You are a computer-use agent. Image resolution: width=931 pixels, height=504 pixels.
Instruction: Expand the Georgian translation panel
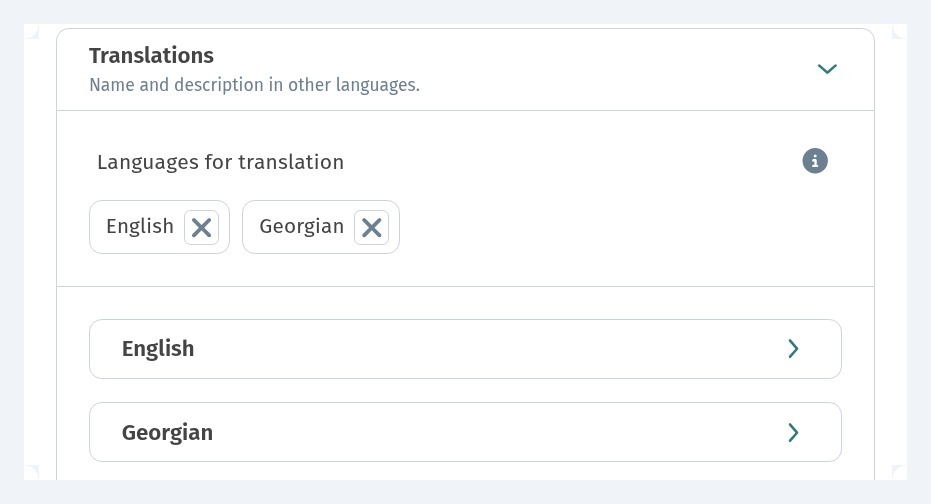[466, 432]
